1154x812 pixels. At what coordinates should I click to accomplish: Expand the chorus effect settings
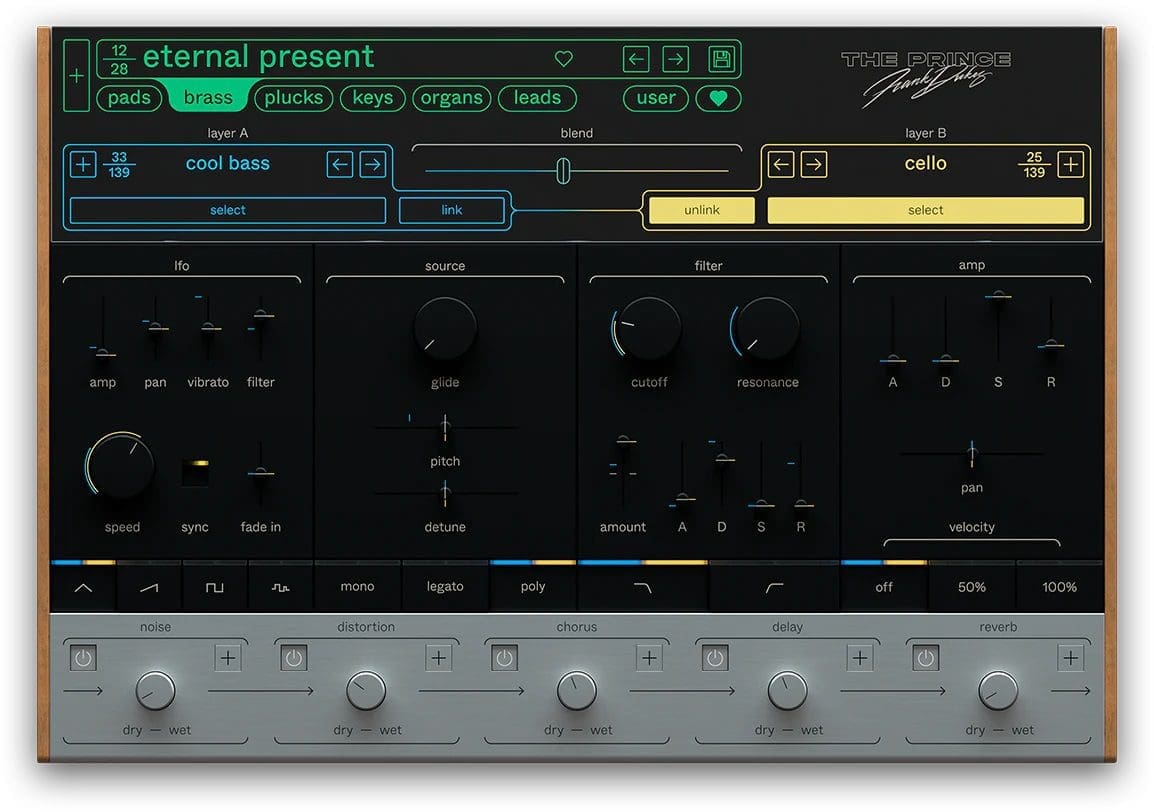click(x=648, y=657)
